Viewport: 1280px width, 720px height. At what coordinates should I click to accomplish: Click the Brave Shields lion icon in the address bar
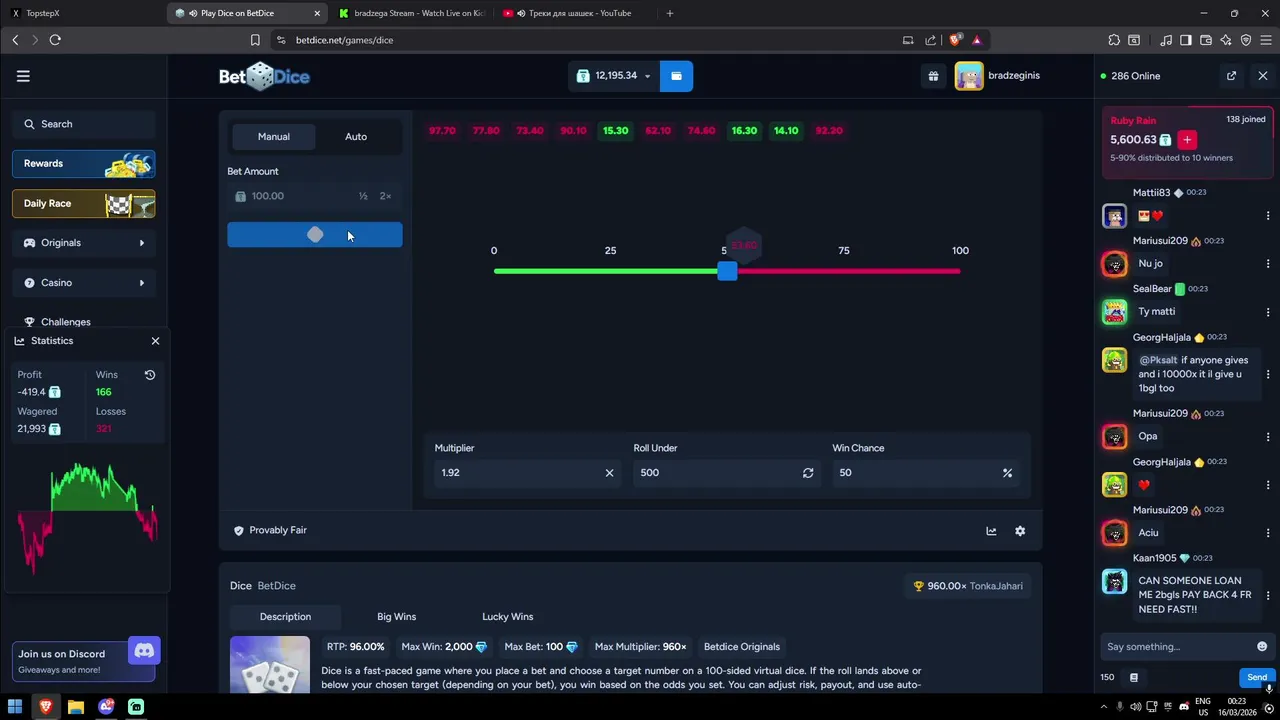955,40
